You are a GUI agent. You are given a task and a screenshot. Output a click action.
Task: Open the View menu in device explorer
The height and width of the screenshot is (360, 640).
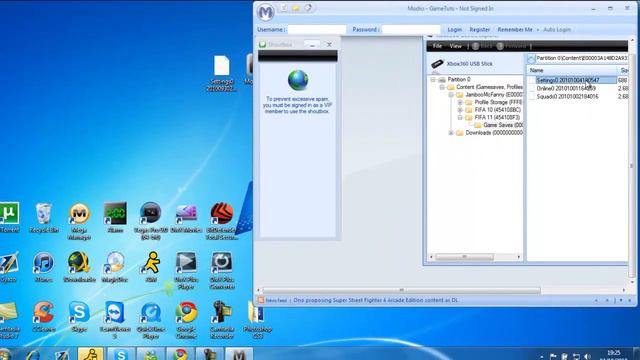[456, 46]
